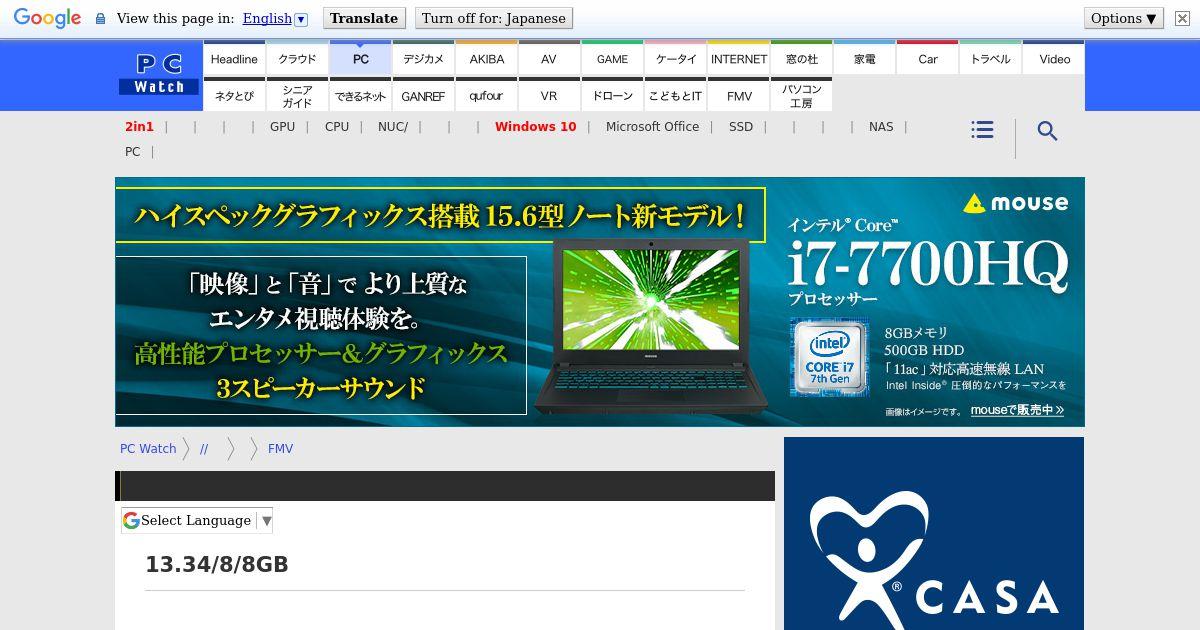Open the 窓の杜 tab
The image size is (1200, 630).
pos(802,58)
